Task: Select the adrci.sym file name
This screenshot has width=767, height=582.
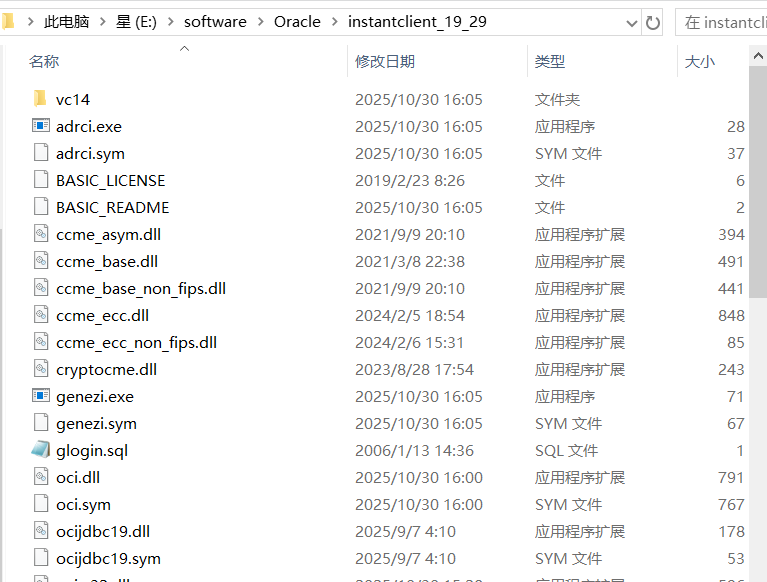Action: point(90,154)
